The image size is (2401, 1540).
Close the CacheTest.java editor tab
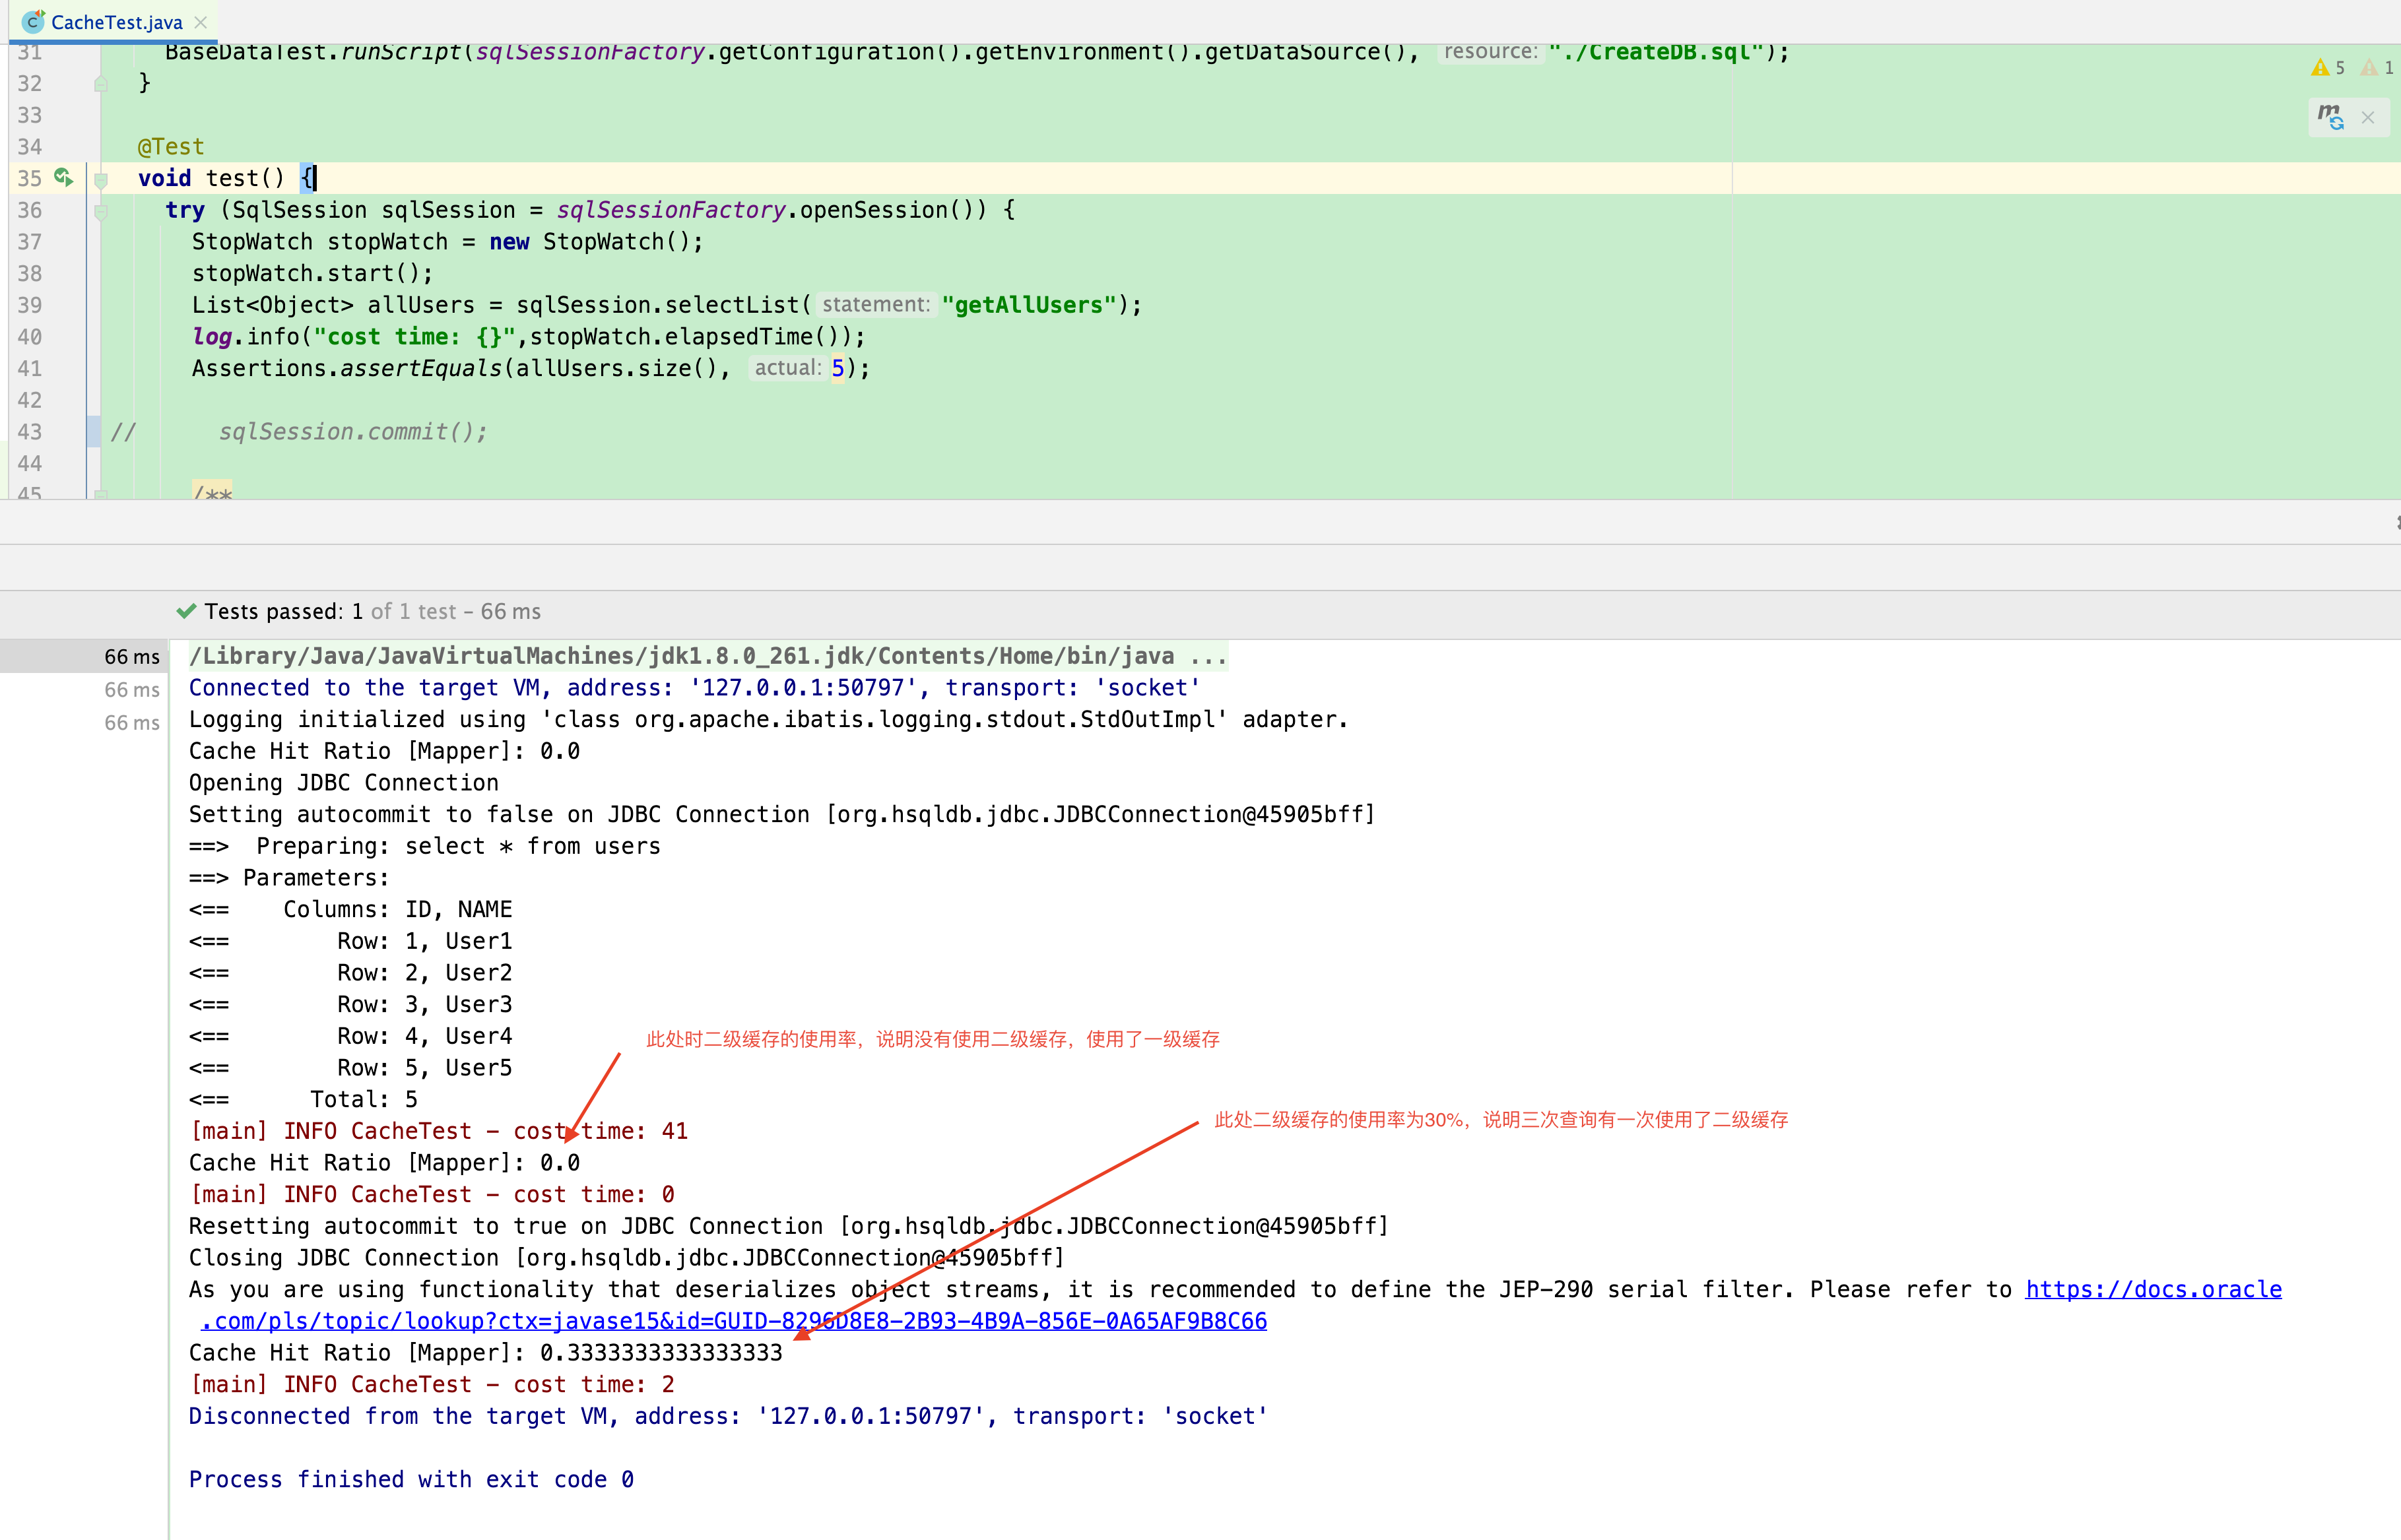point(201,22)
